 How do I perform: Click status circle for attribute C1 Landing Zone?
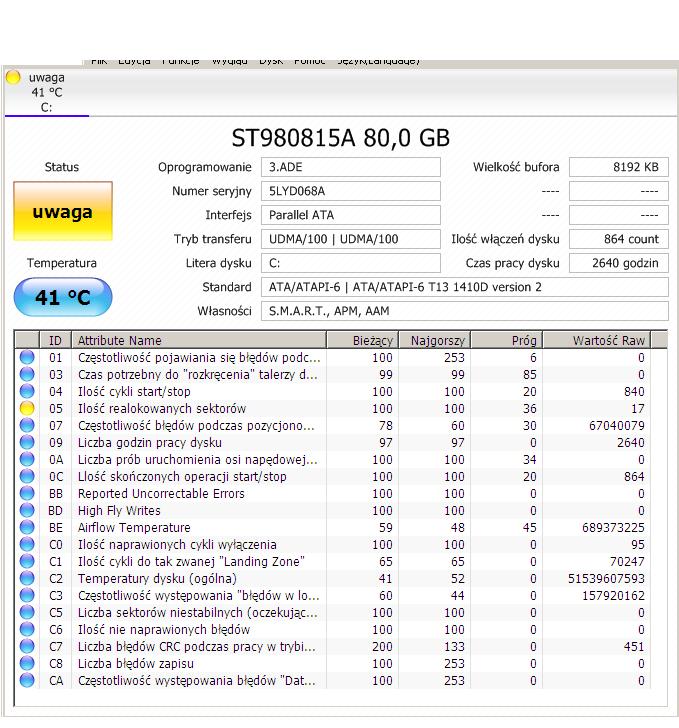[27, 561]
